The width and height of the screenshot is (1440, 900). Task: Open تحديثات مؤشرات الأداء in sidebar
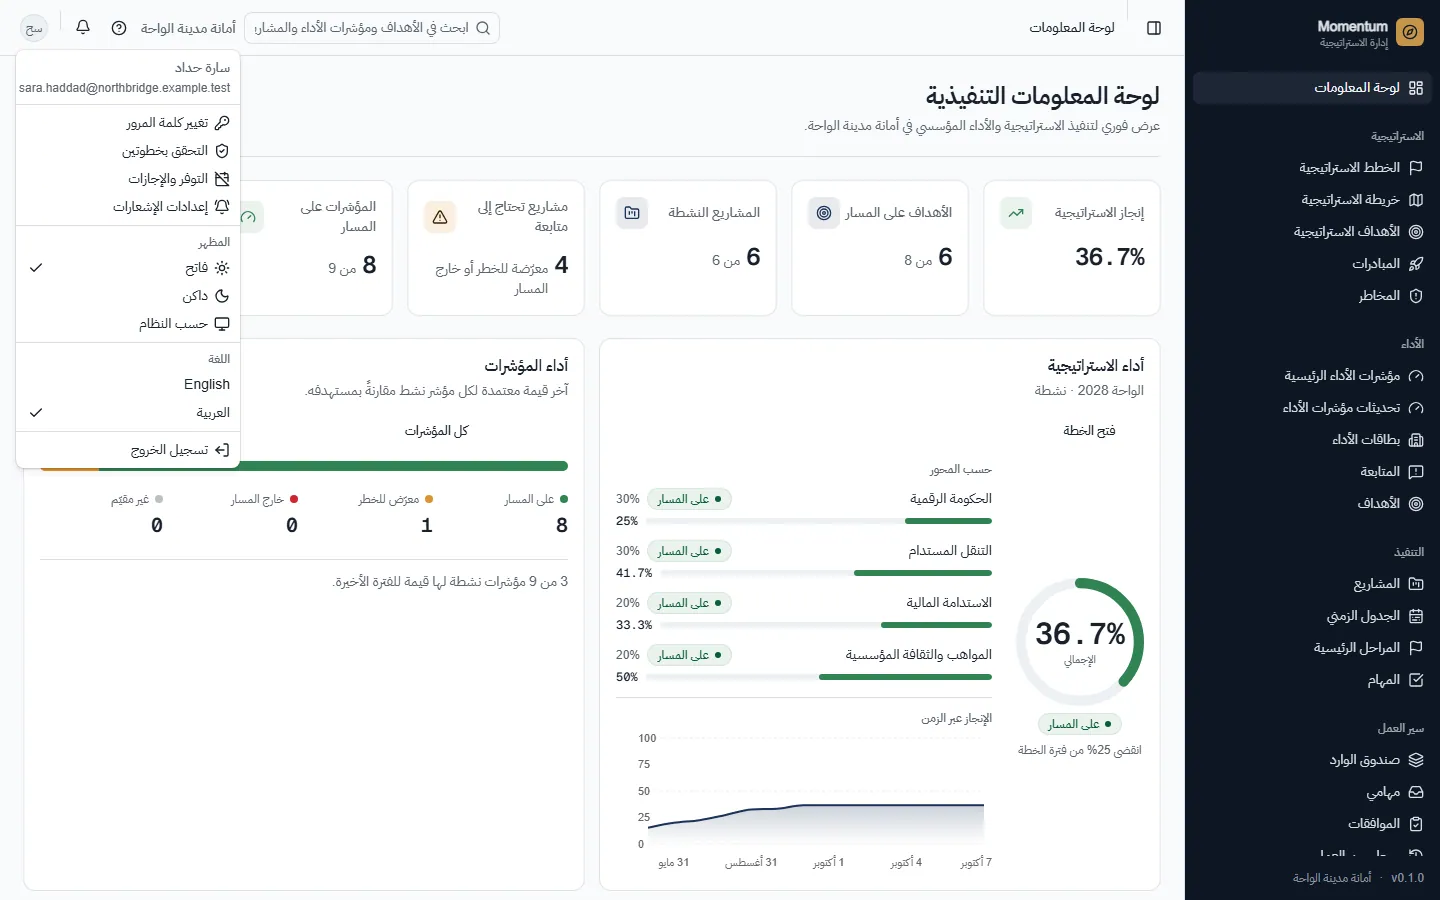point(1312,408)
